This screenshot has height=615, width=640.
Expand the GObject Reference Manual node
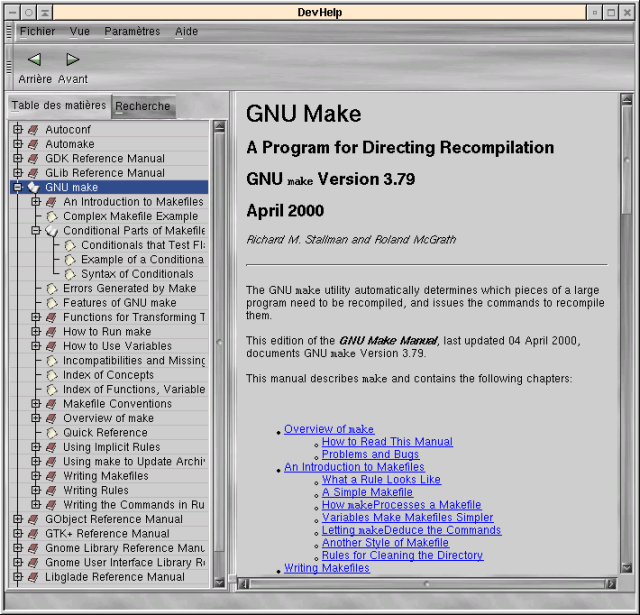[x=18, y=520]
